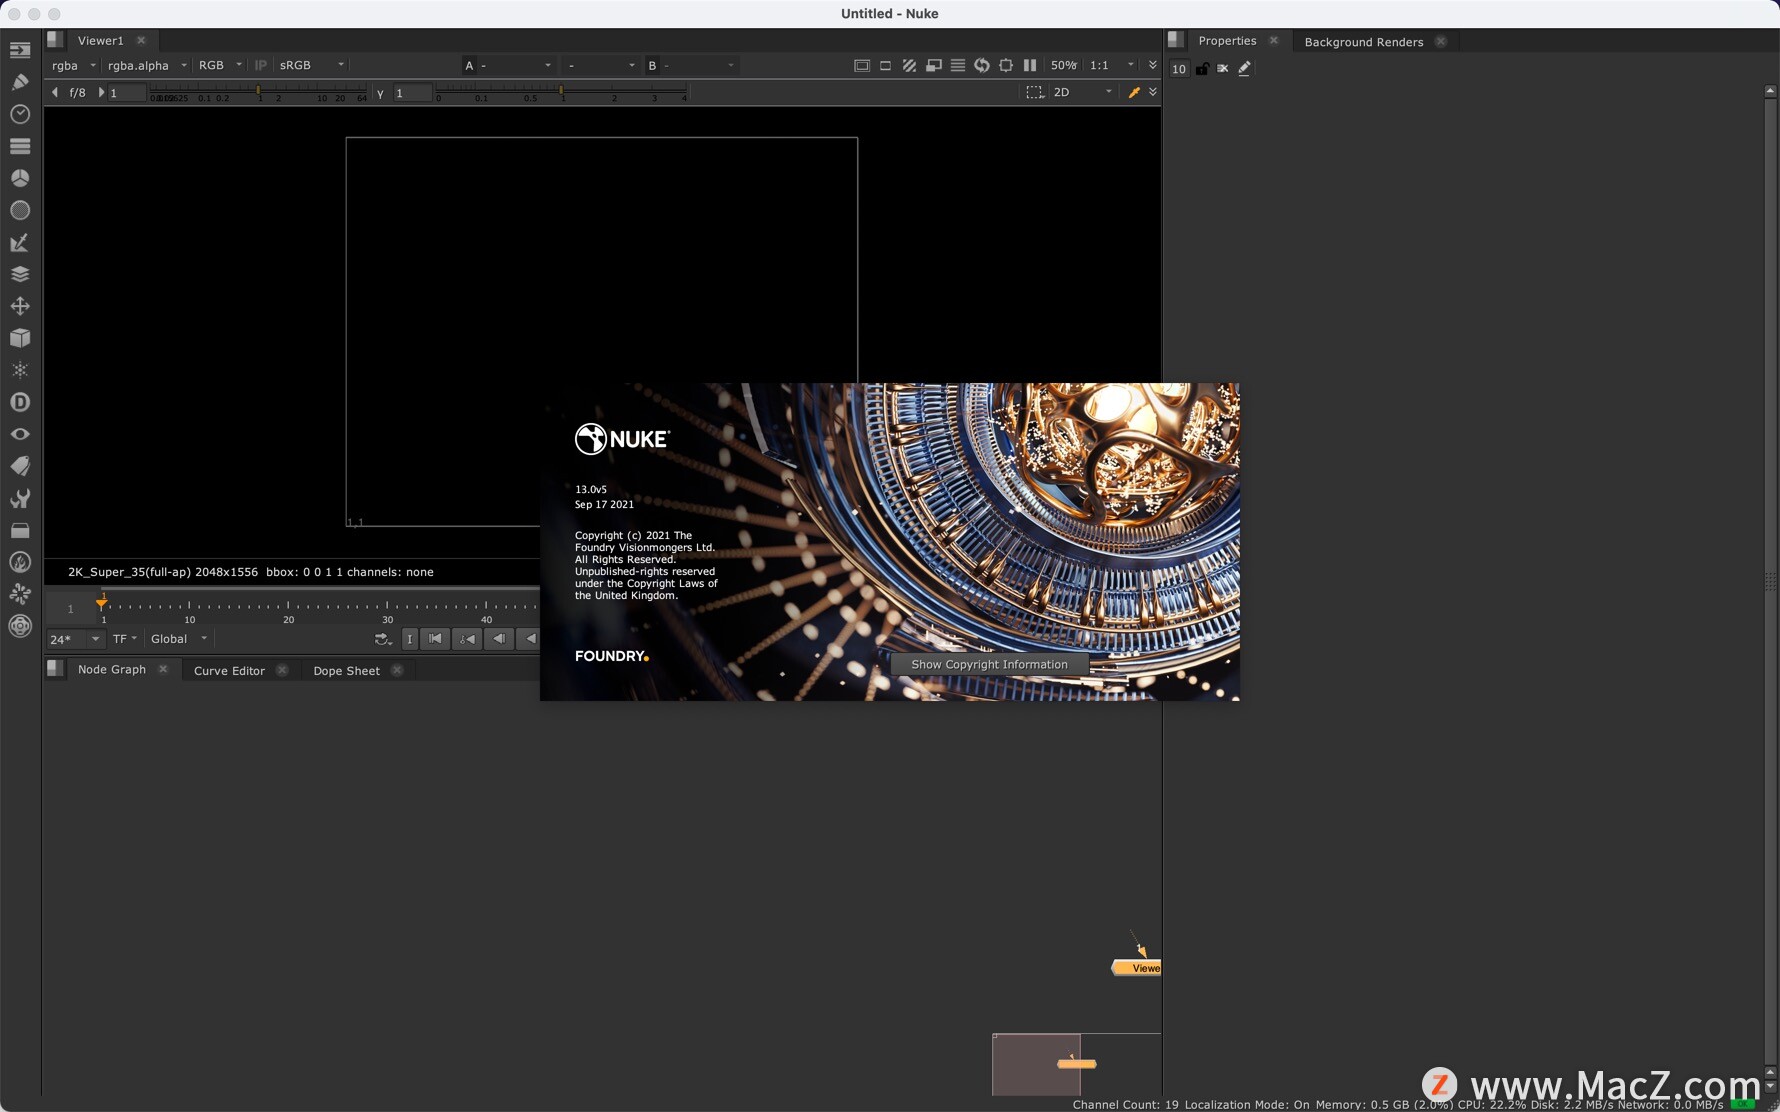Viewport: 1780px width, 1112px height.
Task: Click Show Copyright Information button
Action: pos(989,664)
